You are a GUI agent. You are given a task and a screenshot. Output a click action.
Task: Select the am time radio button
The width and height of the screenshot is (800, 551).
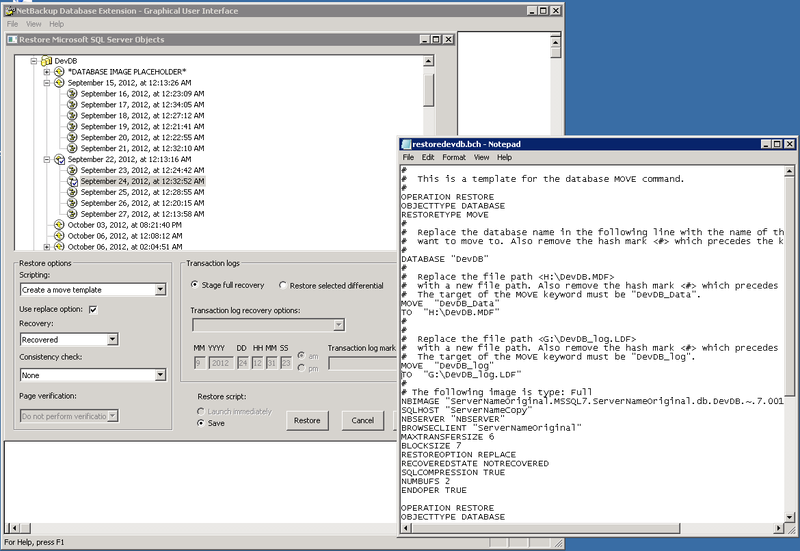click(301, 356)
